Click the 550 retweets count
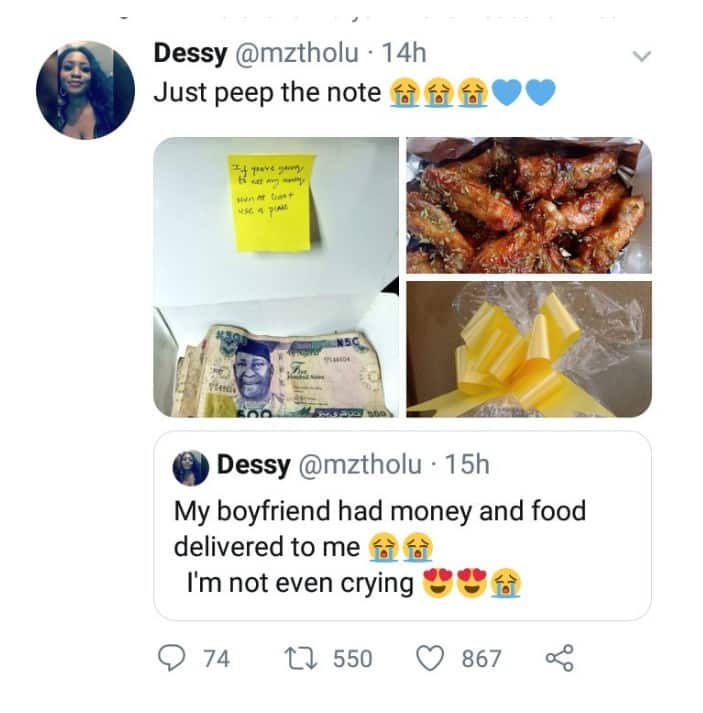The width and height of the screenshot is (703, 713). point(351,658)
